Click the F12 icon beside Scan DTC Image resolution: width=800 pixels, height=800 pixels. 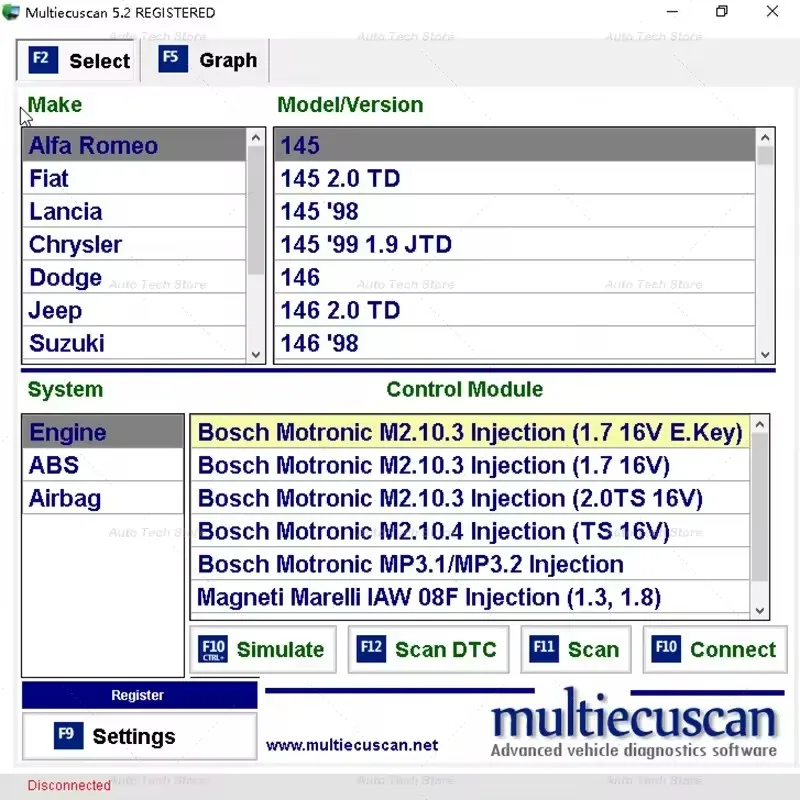371,648
